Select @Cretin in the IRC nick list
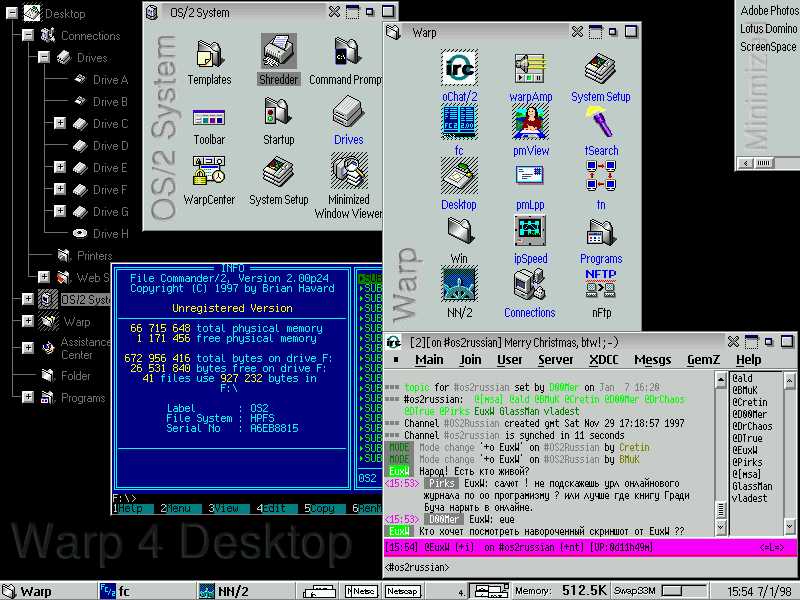Screen dimensions: 800x600 click(x=749, y=402)
